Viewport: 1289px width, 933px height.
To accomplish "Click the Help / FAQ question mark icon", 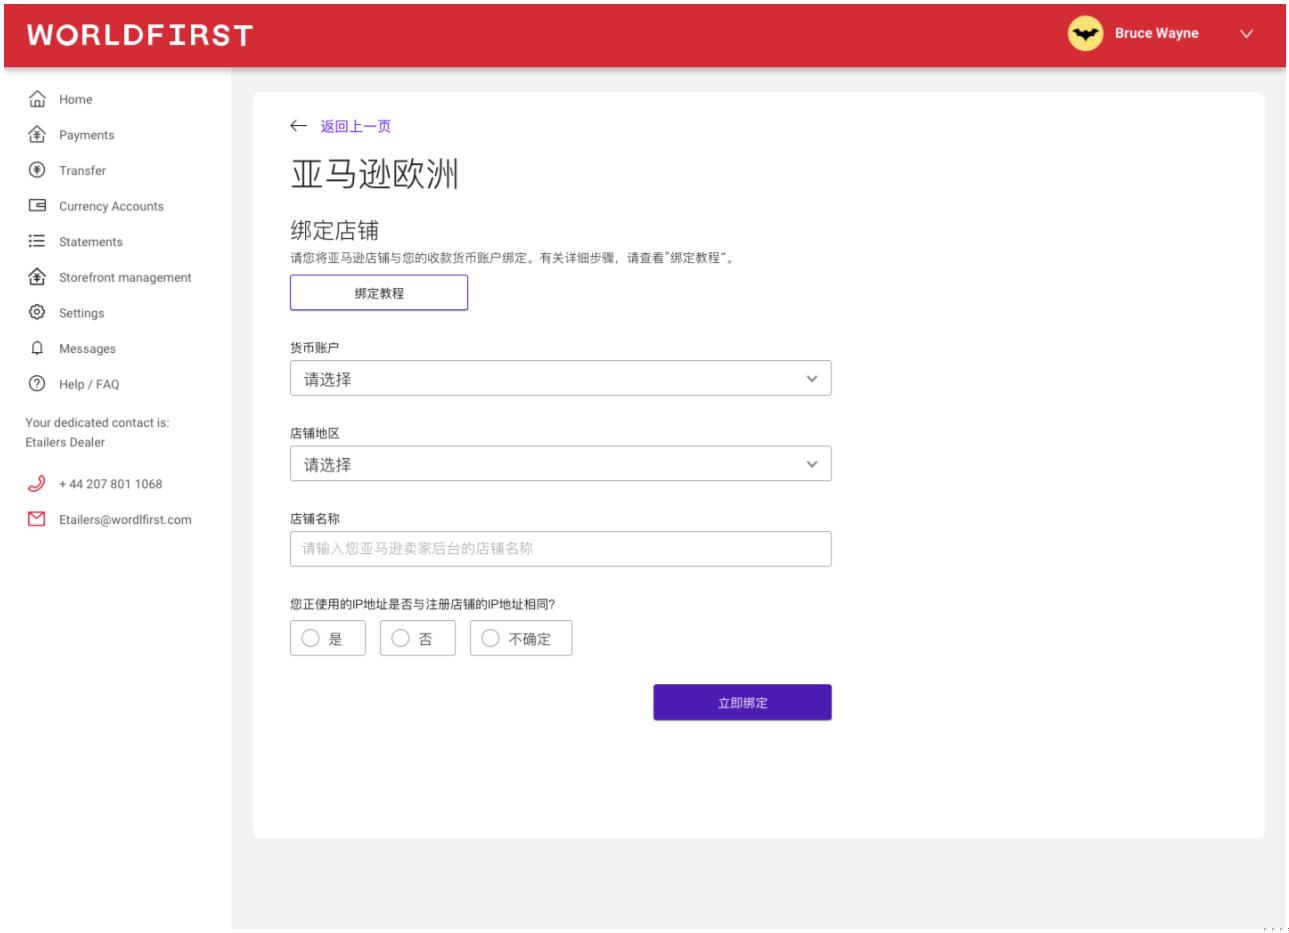I will coord(37,384).
